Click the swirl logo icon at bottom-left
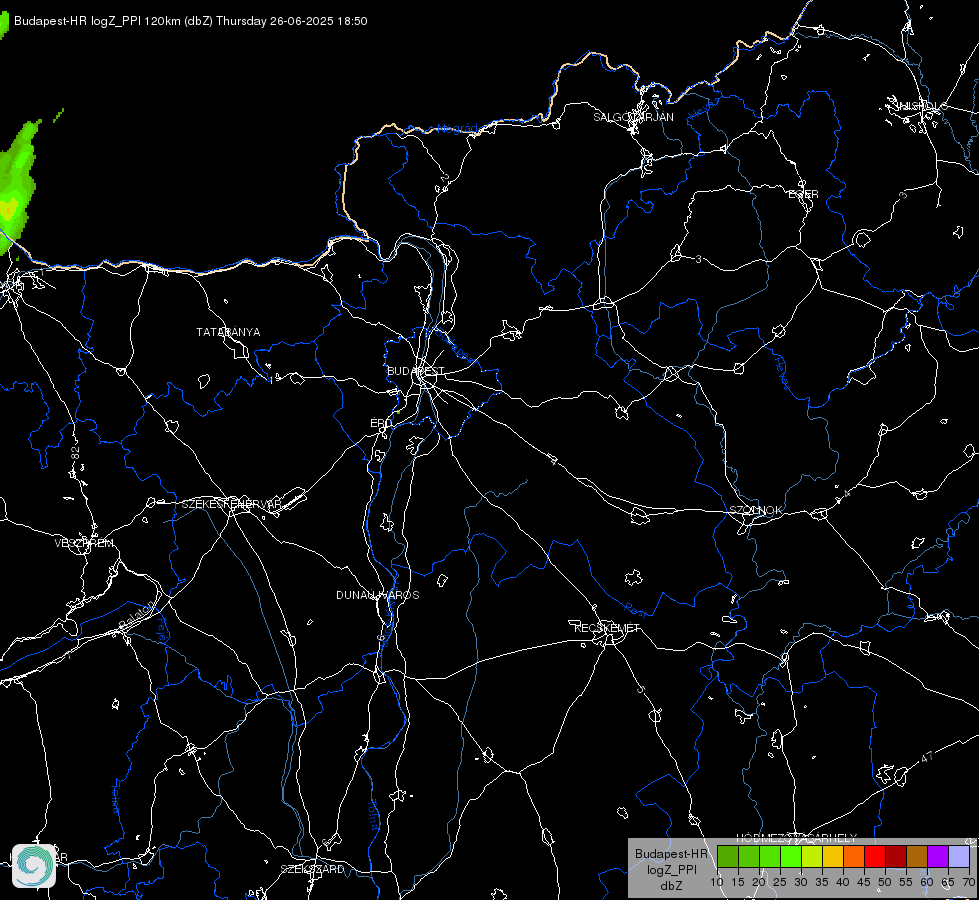979x900 pixels. pos(34,866)
